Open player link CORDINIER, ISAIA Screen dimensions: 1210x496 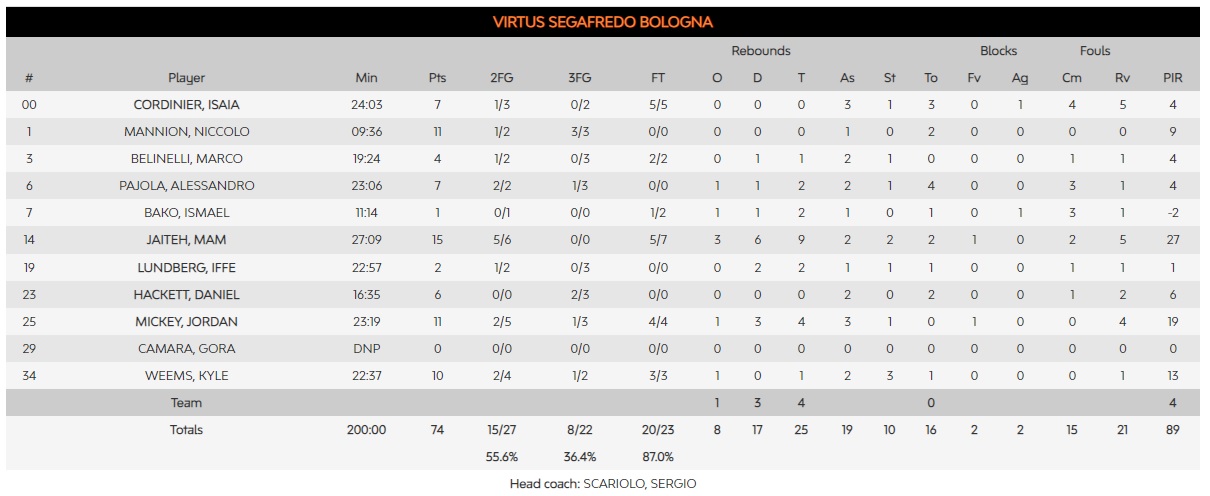coord(186,105)
